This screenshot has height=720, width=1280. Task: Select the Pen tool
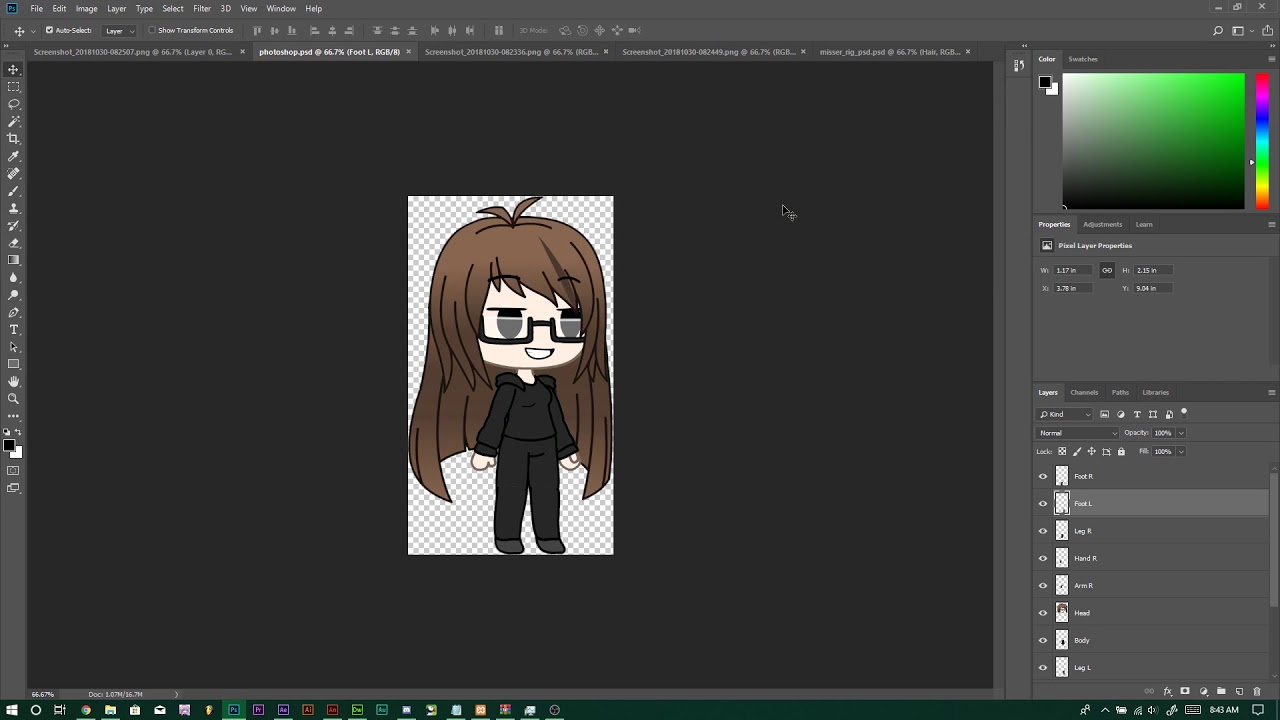click(14, 312)
